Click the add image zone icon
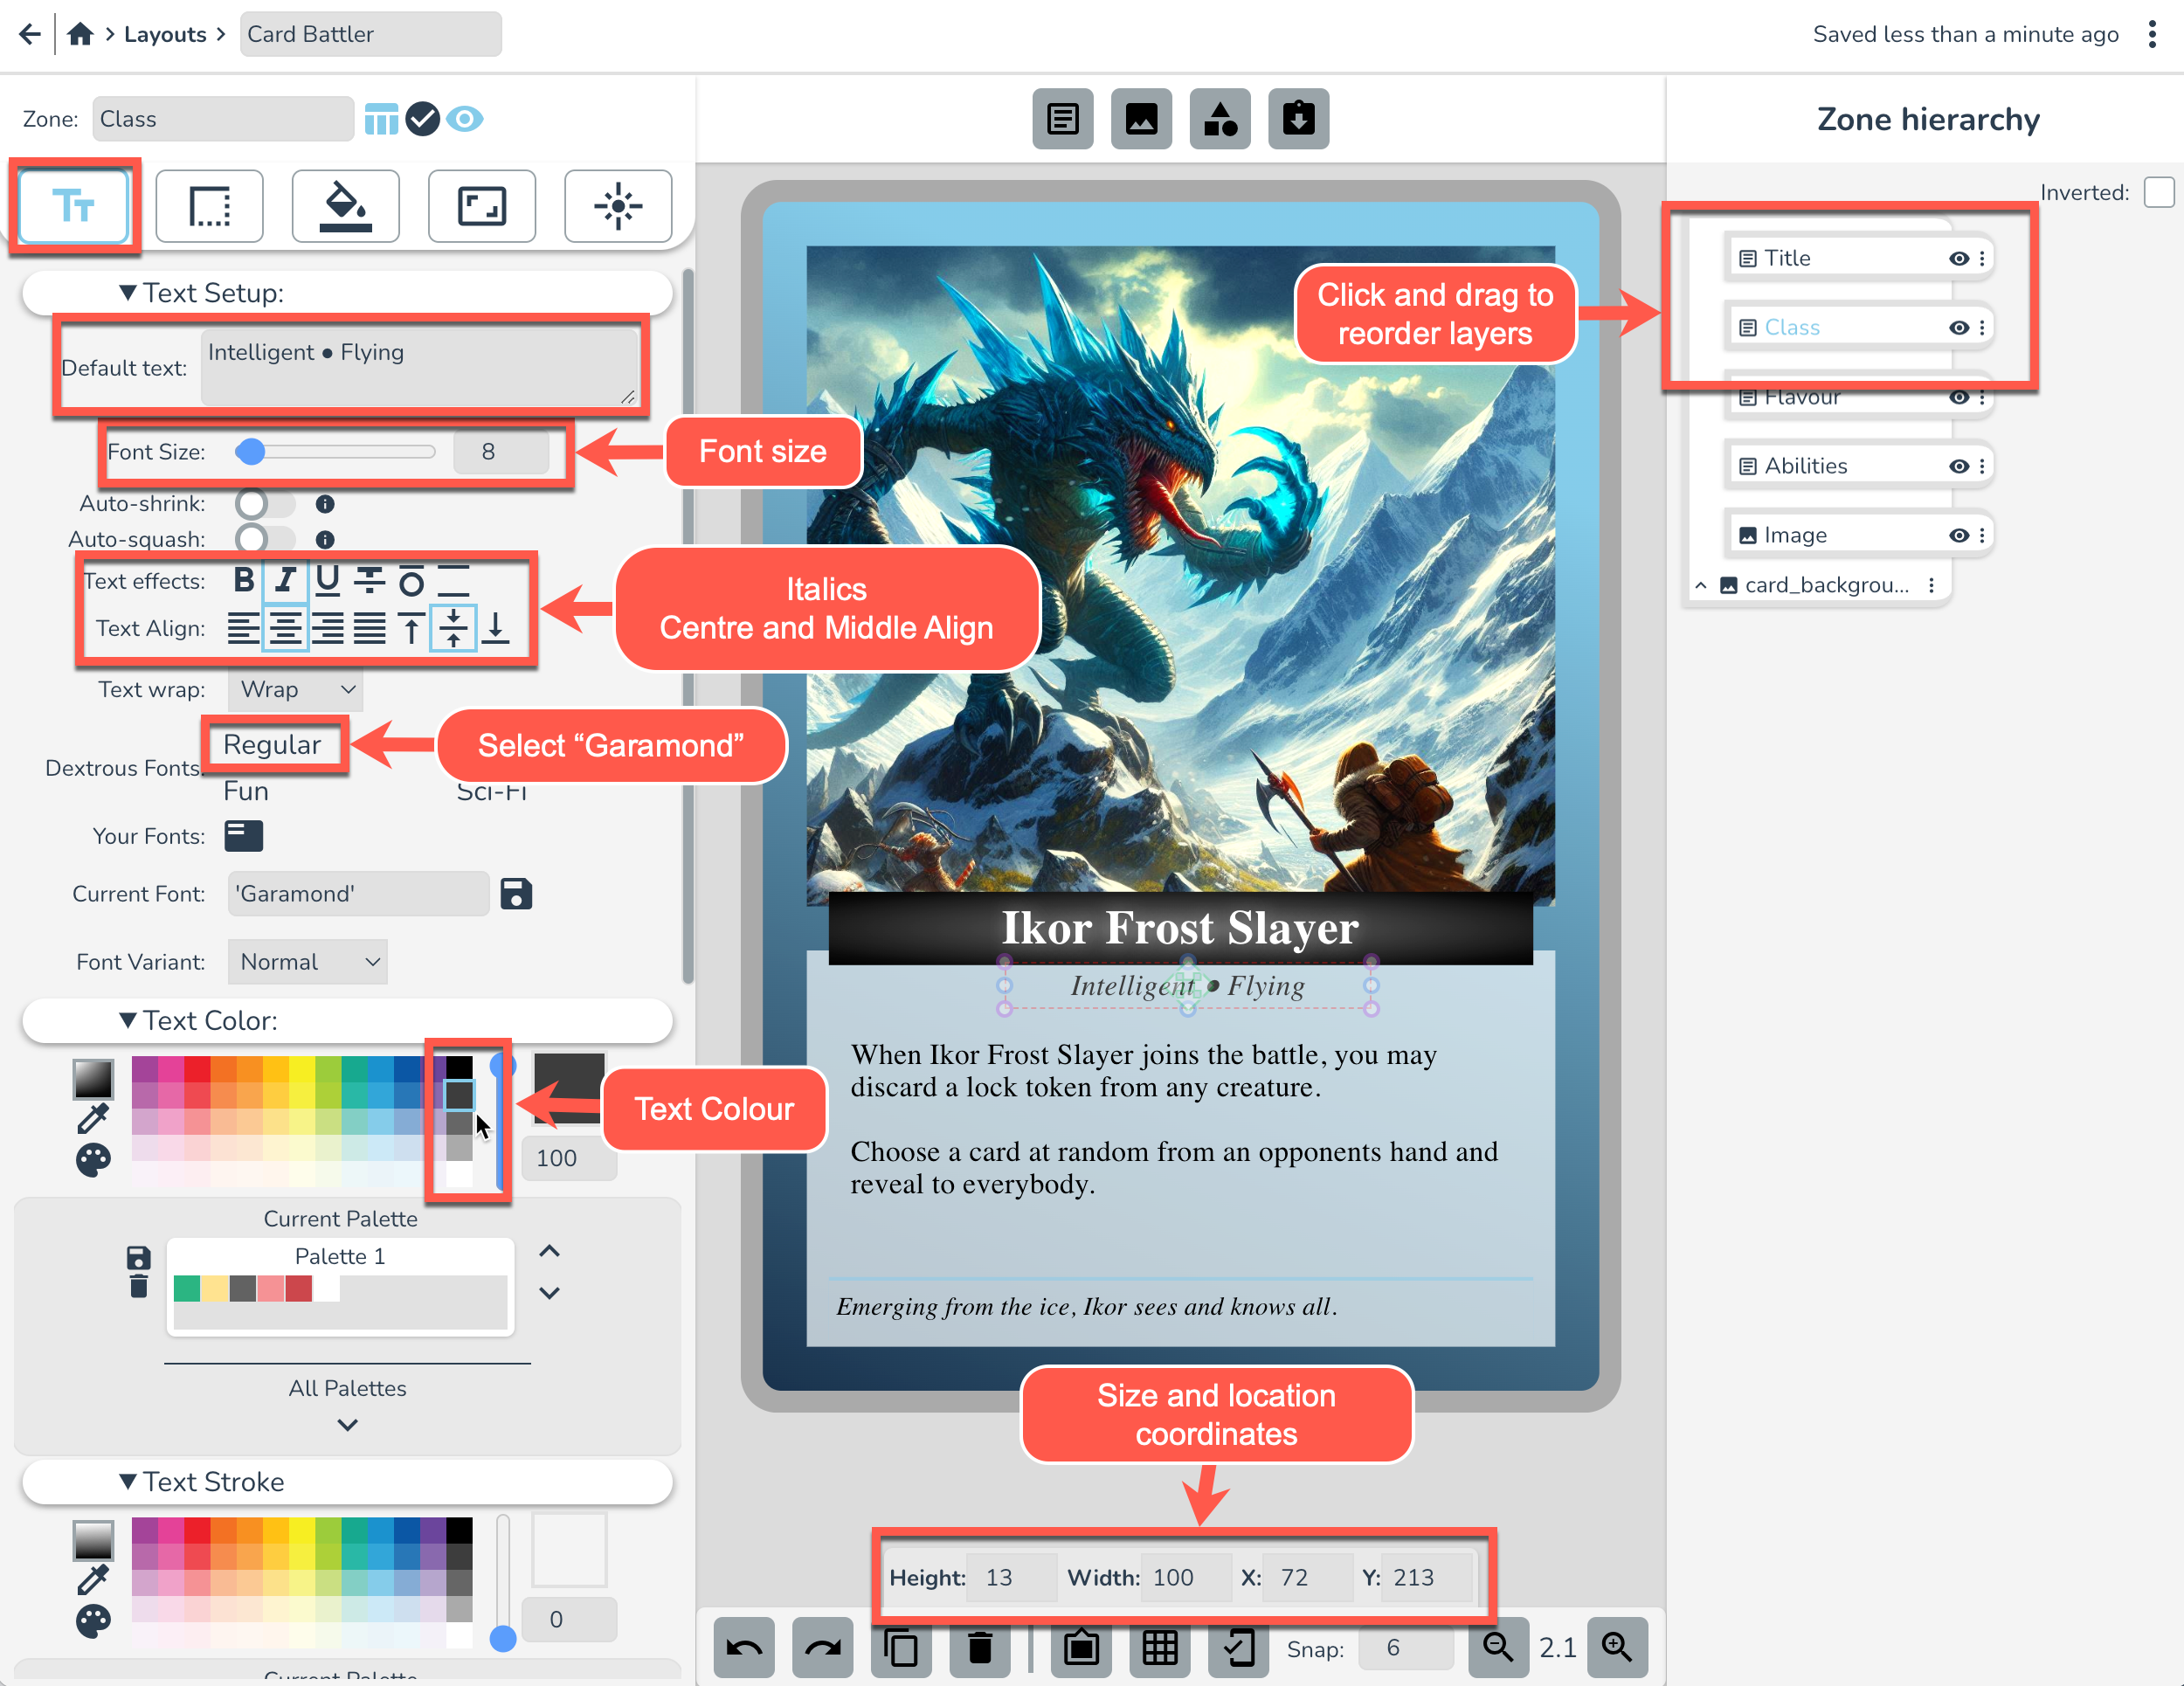The height and width of the screenshot is (1686, 2184). 1141,119
